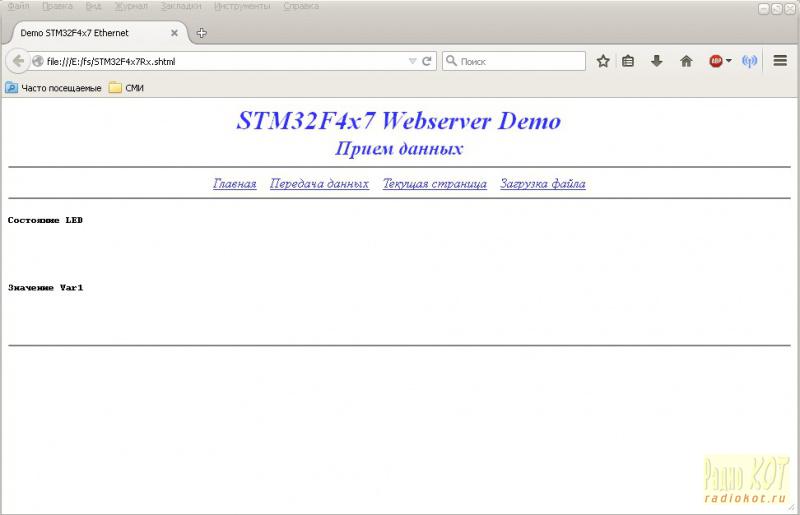Screen dimensions: 800x515
Task: Click the browser Back arrow button
Action: coord(18,61)
